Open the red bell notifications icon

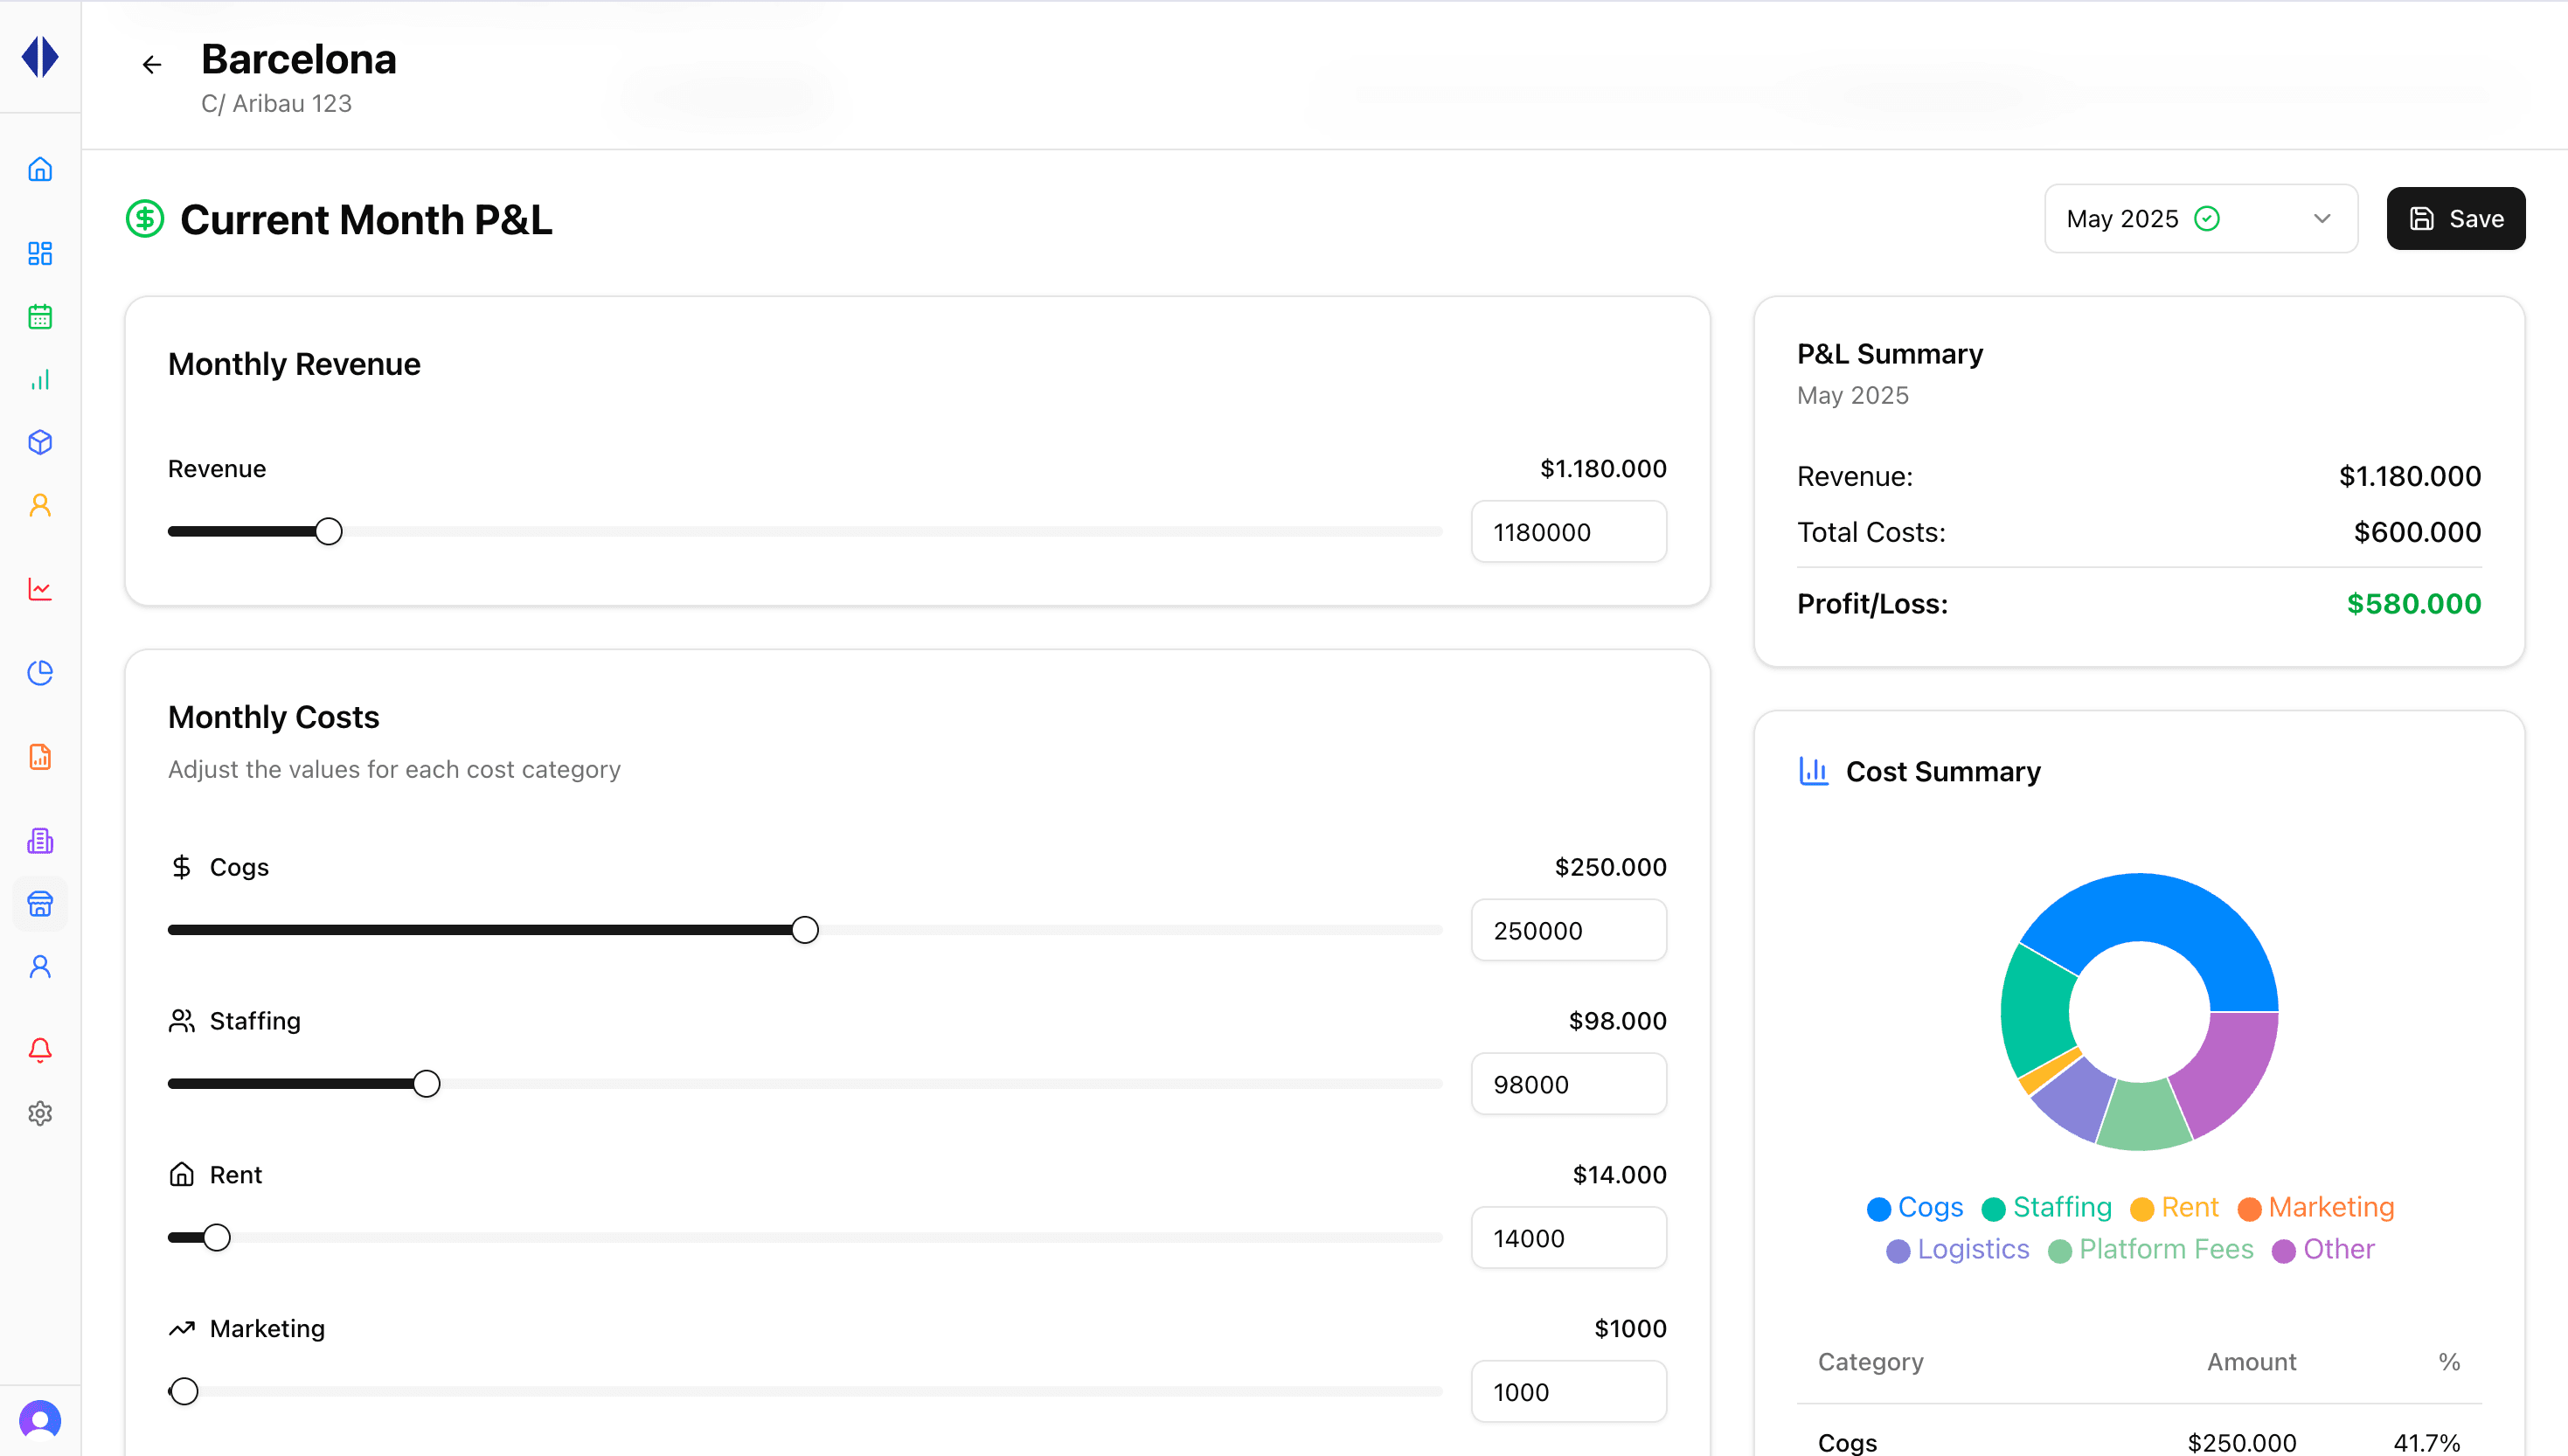point(40,1050)
